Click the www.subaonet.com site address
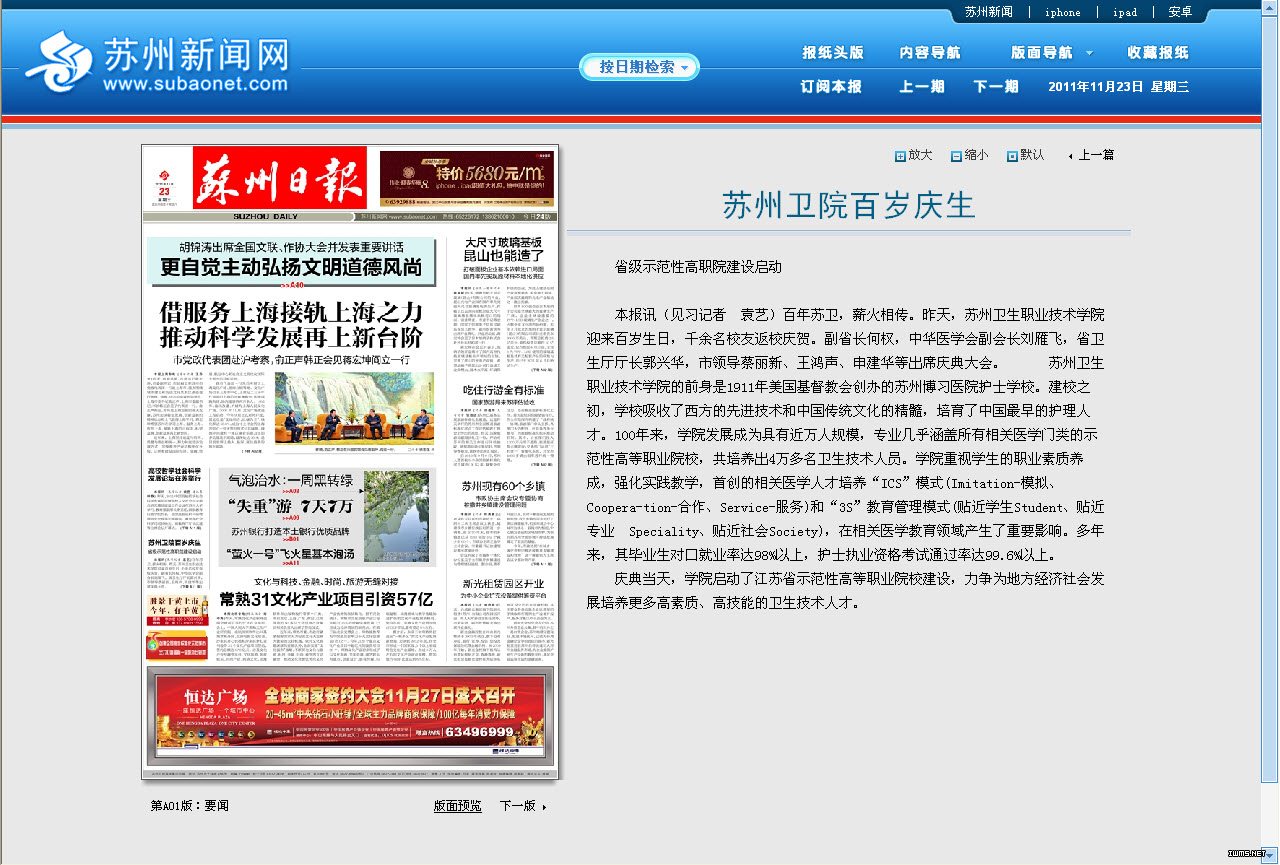The height and width of the screenshot is (865, 1280). click(x=195, y=84)
